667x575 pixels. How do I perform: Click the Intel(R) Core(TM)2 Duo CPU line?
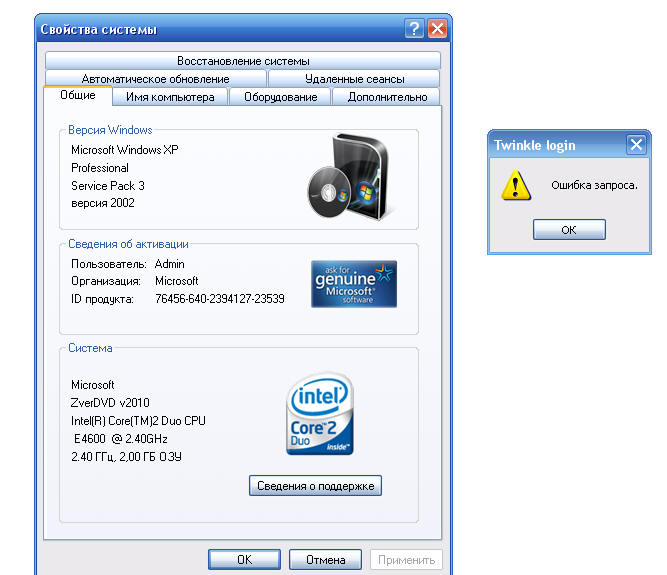tap(138, 421)
